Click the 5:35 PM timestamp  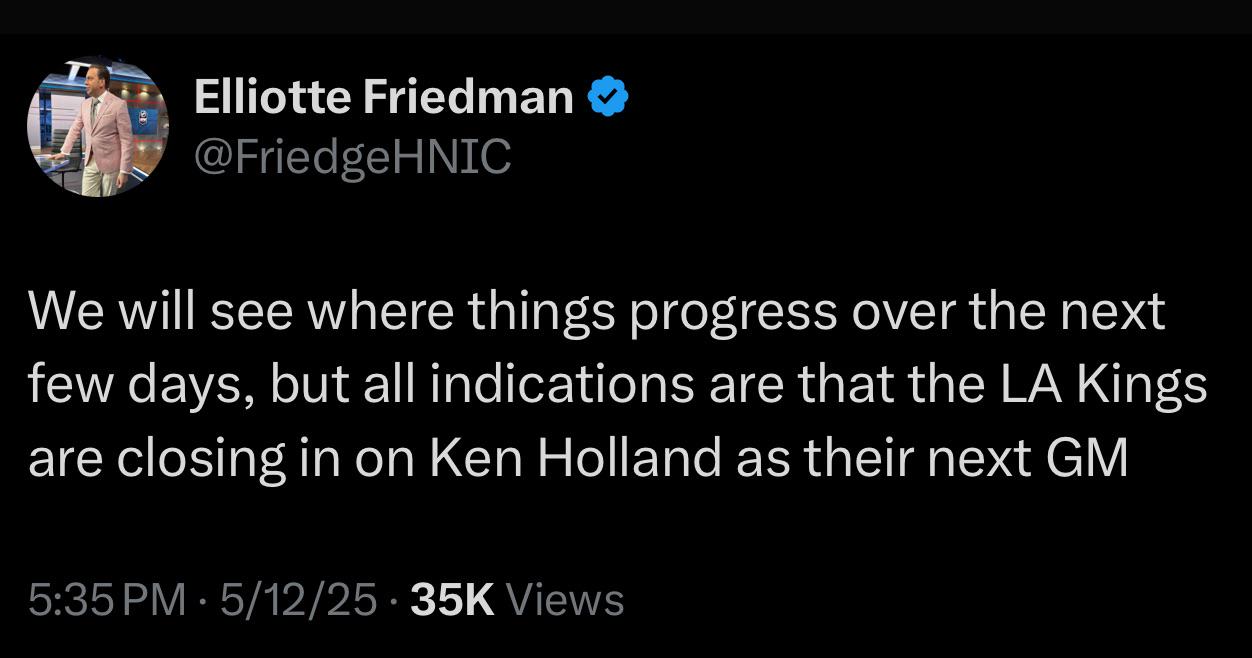107,600
